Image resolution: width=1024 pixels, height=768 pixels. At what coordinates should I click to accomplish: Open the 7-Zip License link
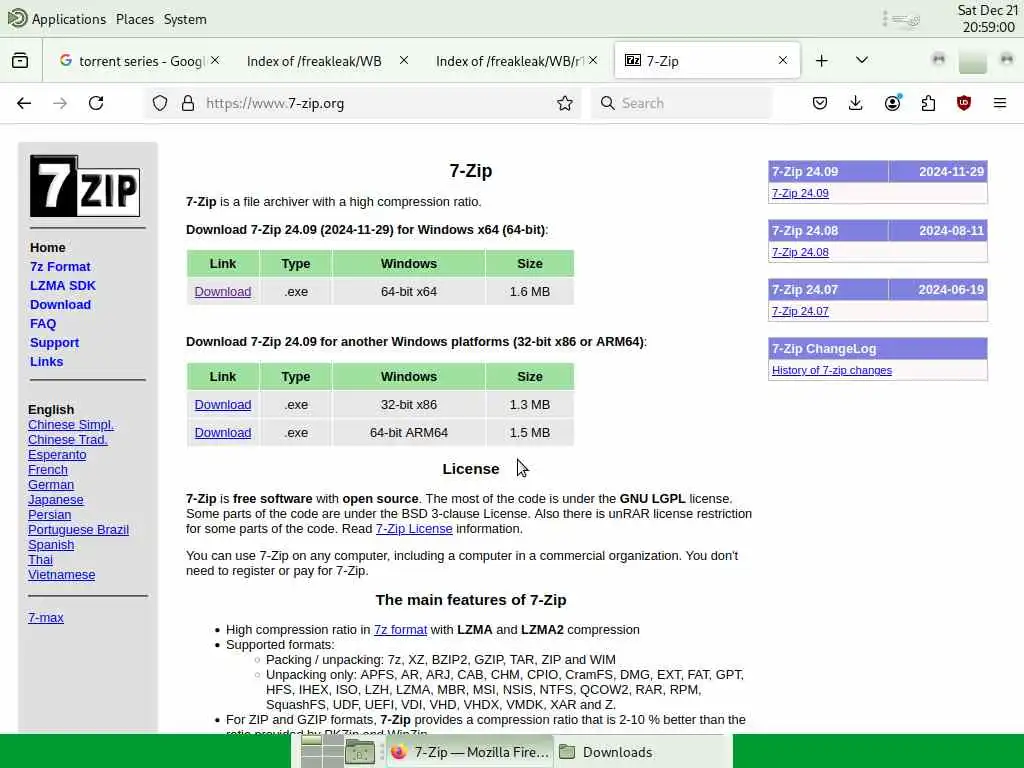click(414, 528)
